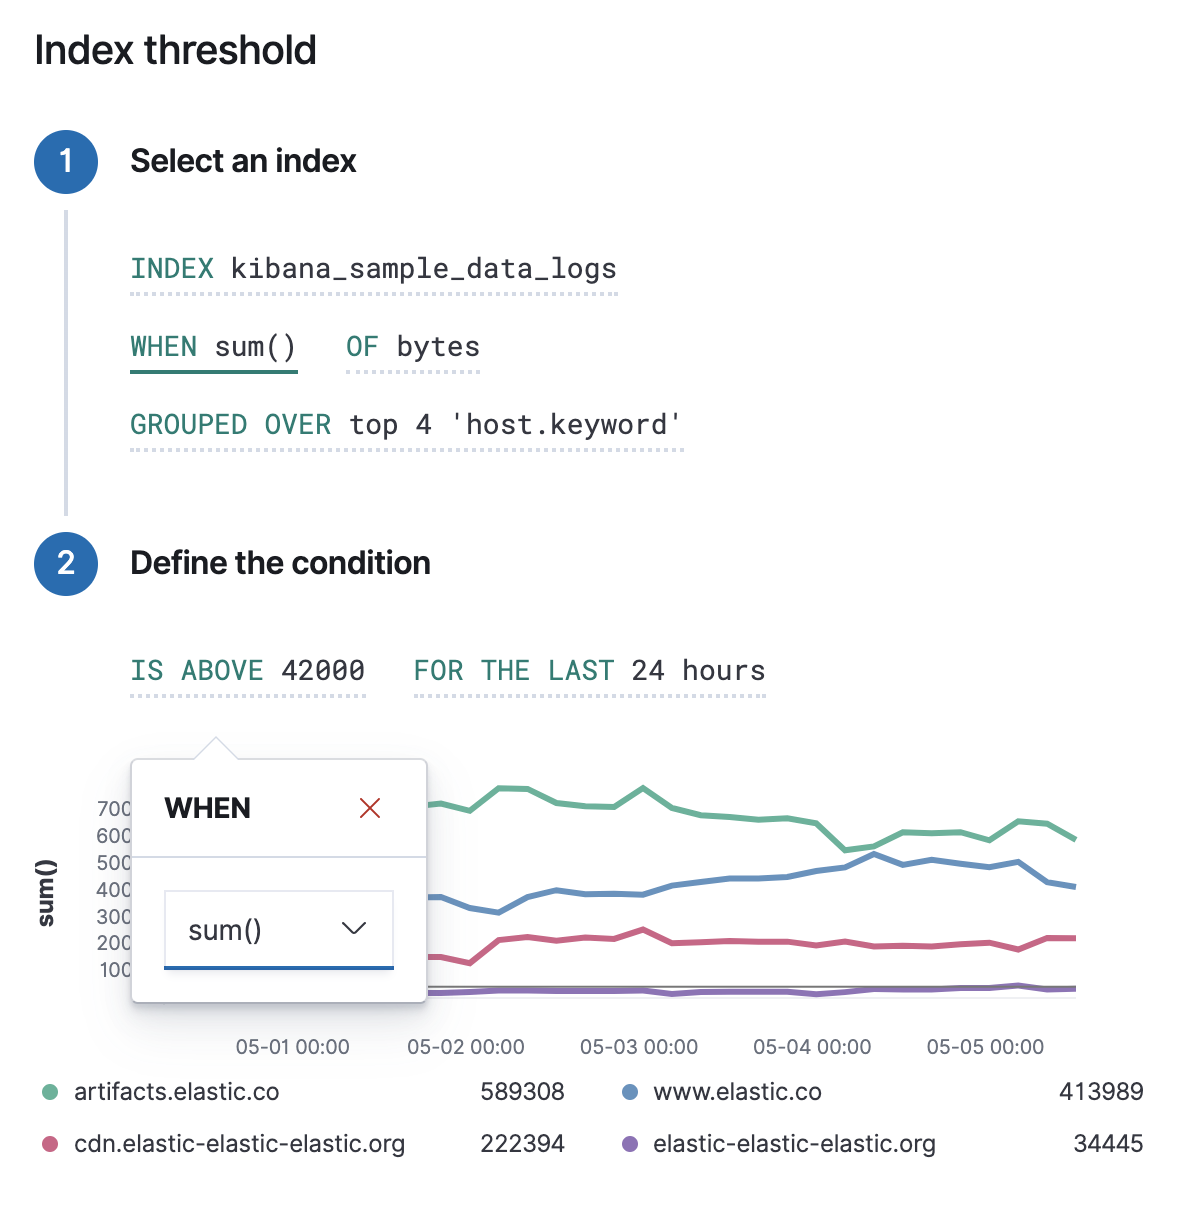Screen dimensions: 1204x1222
Task: Open the kibana_sample_data_logs index expression
Action: [373, 268]
